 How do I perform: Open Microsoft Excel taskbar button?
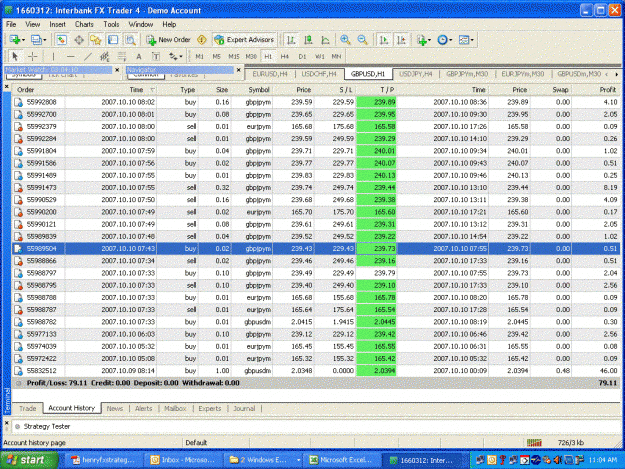[x=344, y=460]
